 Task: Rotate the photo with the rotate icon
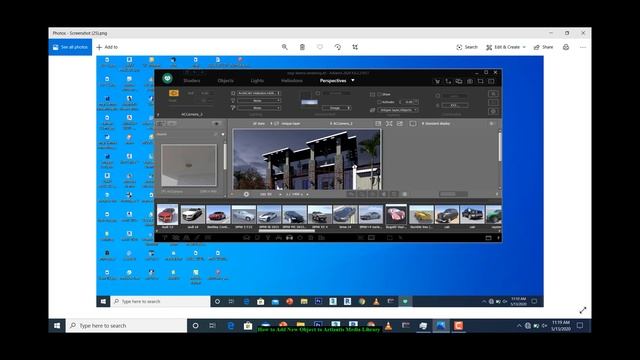pos(338,47)
